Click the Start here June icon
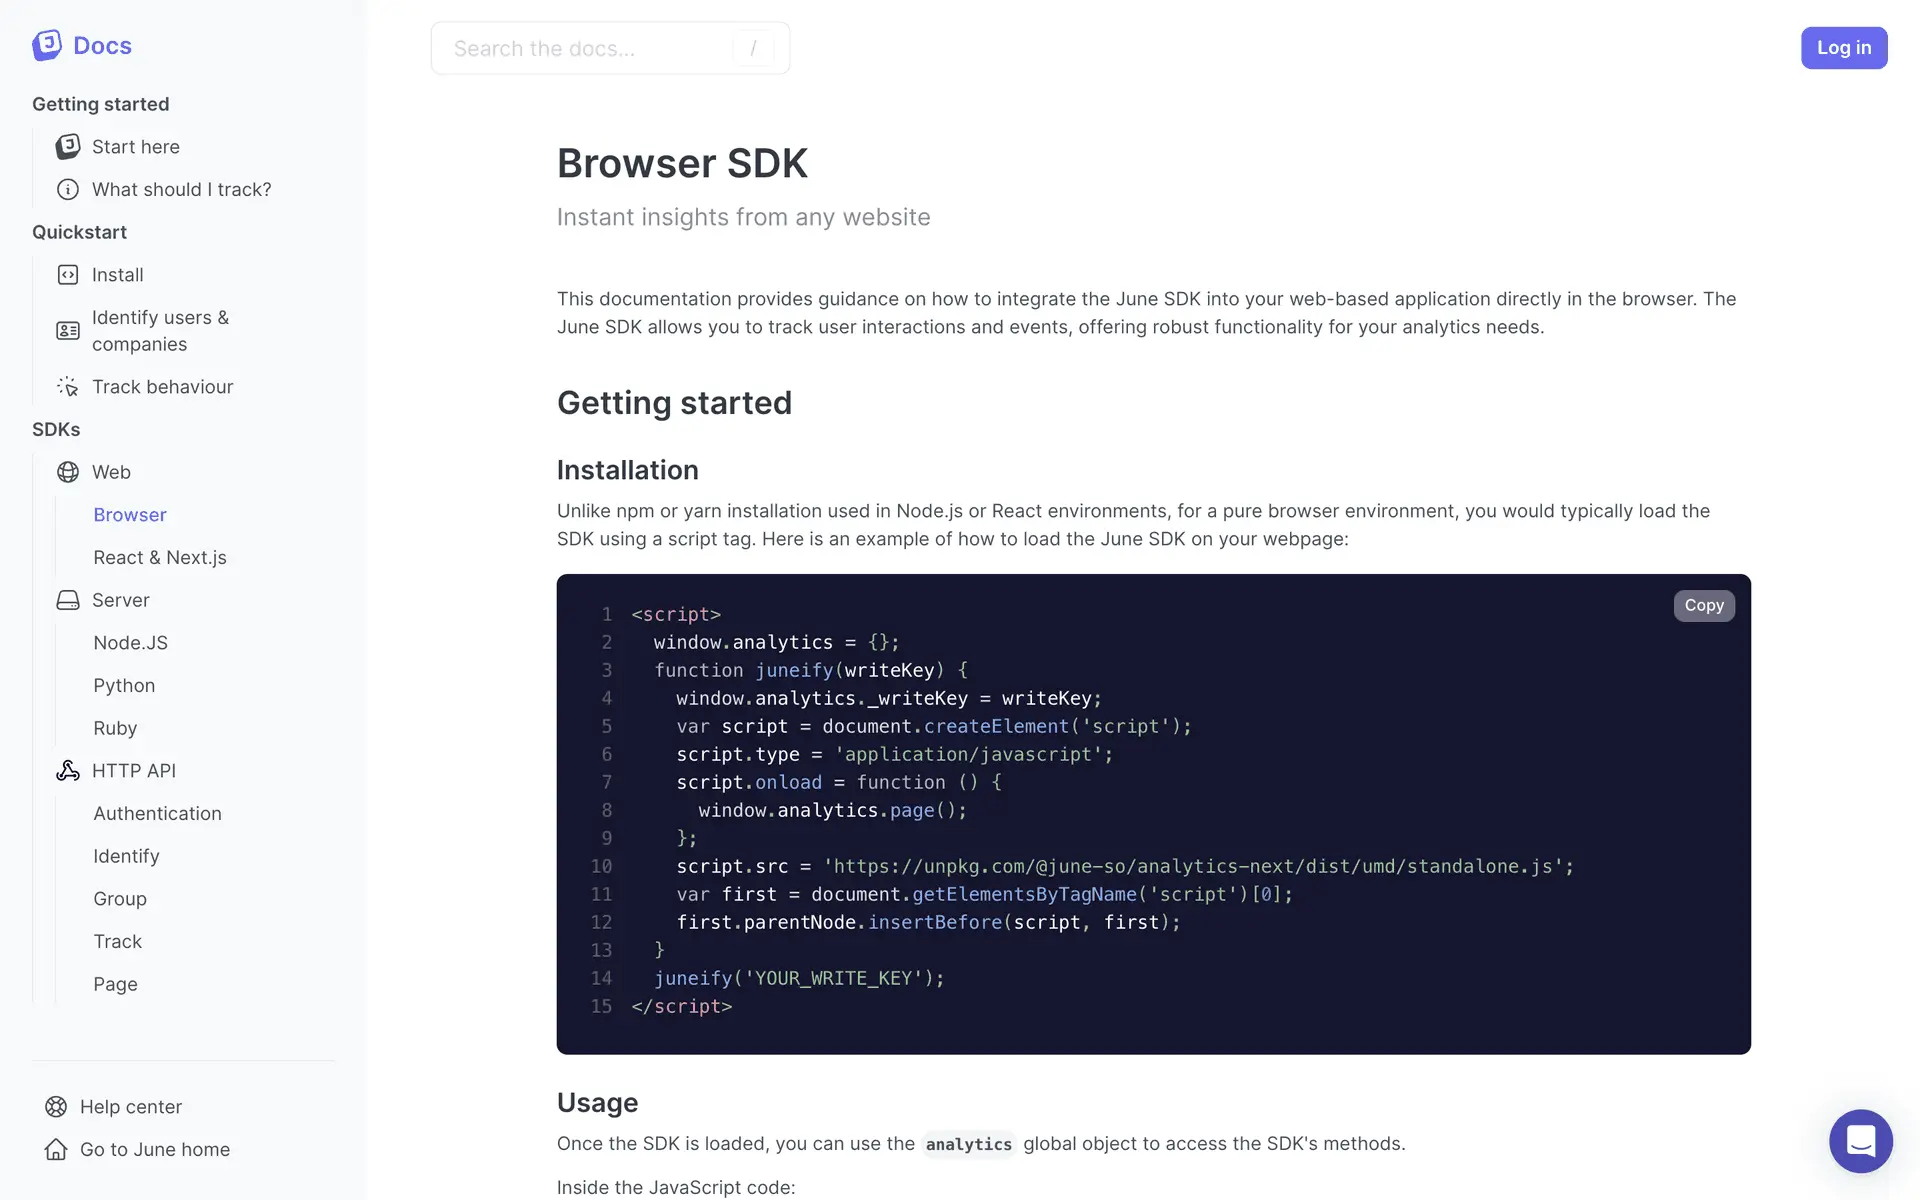Image resolution: width=1920 pixels, height=1200 pixels. (68, 147)
